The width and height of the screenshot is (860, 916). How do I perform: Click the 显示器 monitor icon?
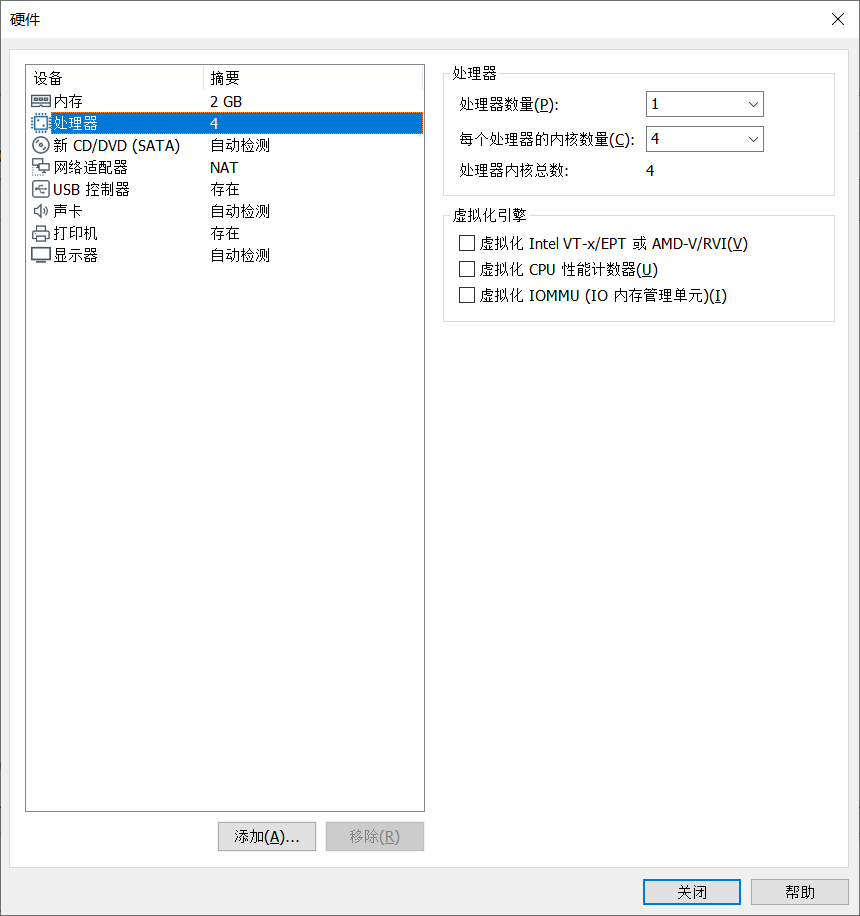[x=40, y=255]
